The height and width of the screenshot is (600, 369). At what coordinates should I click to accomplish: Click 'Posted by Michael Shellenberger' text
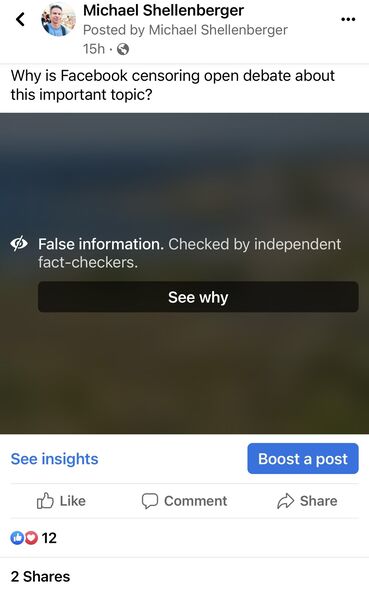(x=185, y=30)
